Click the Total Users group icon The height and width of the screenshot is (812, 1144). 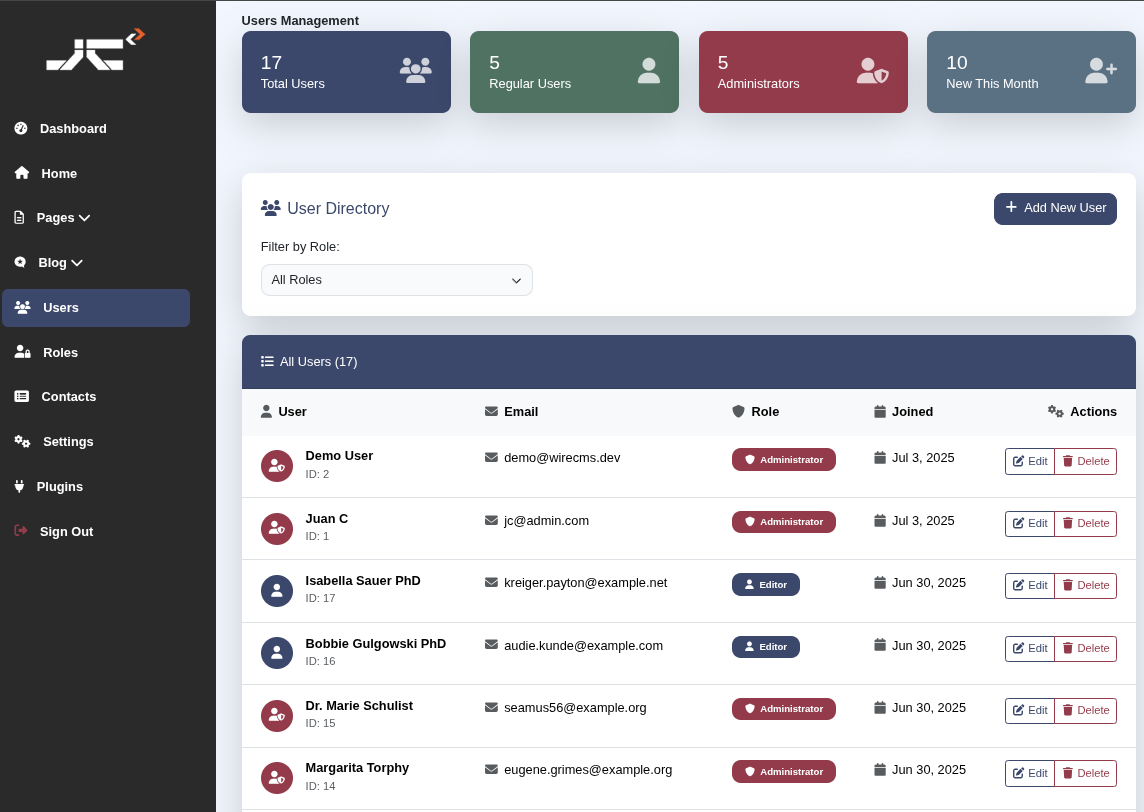[x=416, y=70]
